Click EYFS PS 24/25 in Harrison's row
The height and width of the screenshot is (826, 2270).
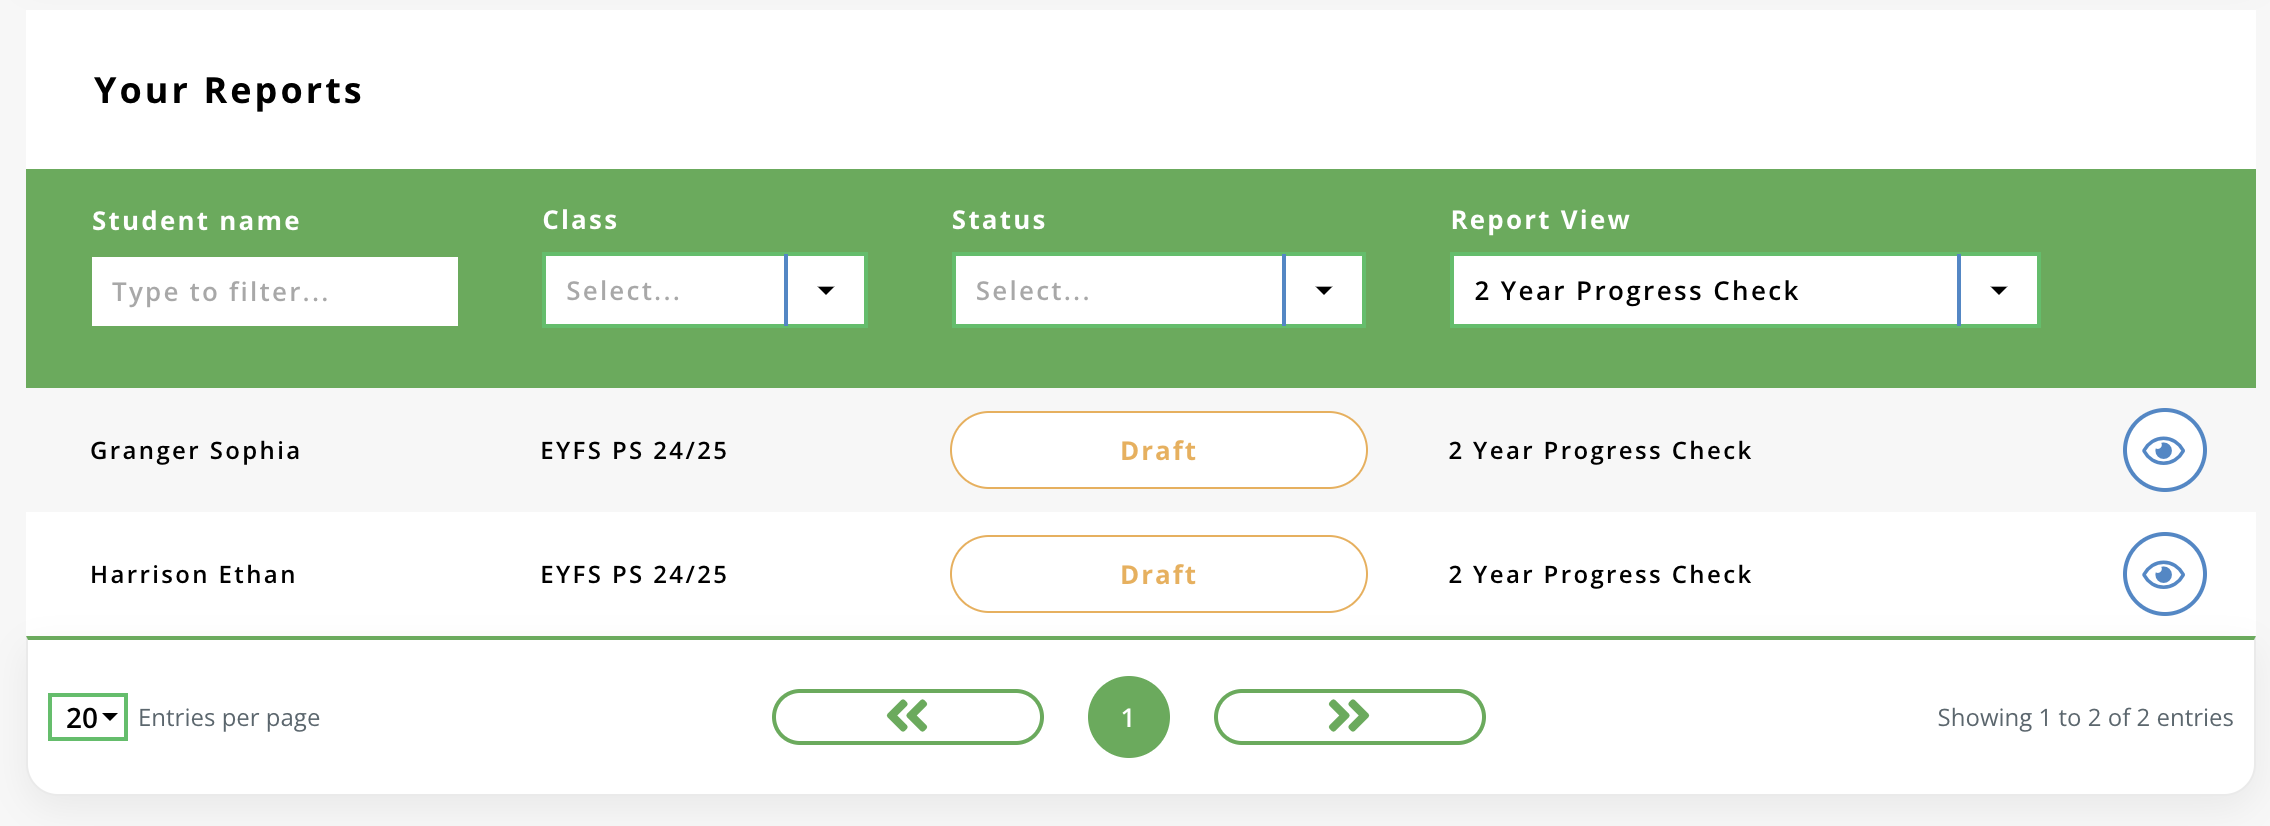(x=634, y=575)
